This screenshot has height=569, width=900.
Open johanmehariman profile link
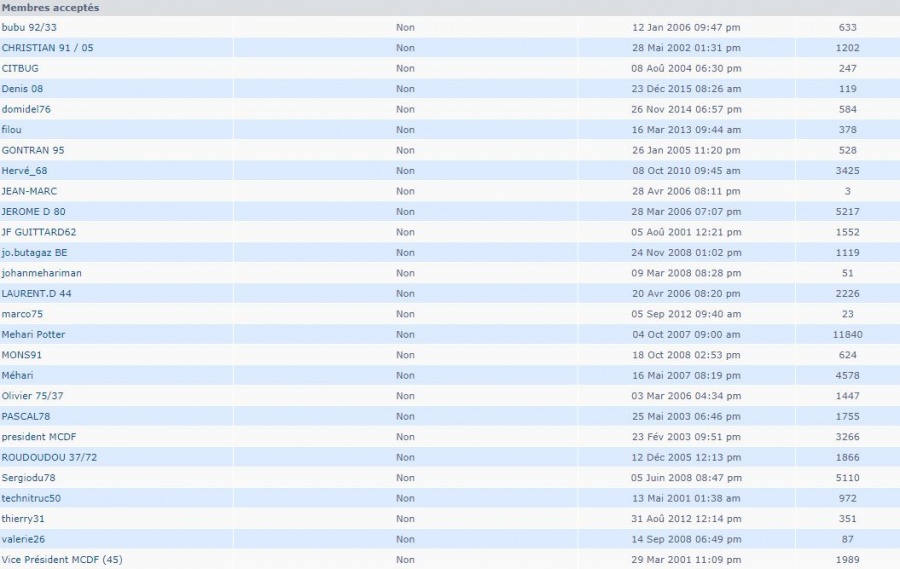[42, 273]
